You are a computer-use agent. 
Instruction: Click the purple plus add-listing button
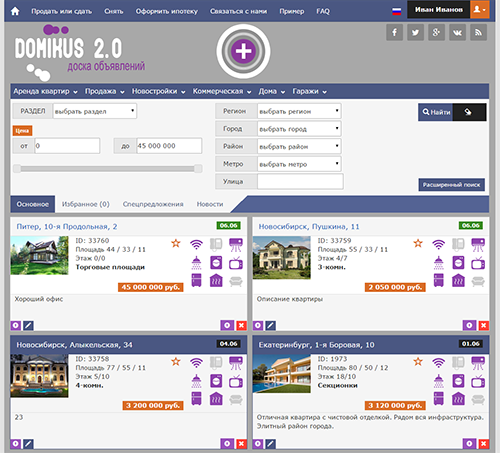[x=243, y=51]
